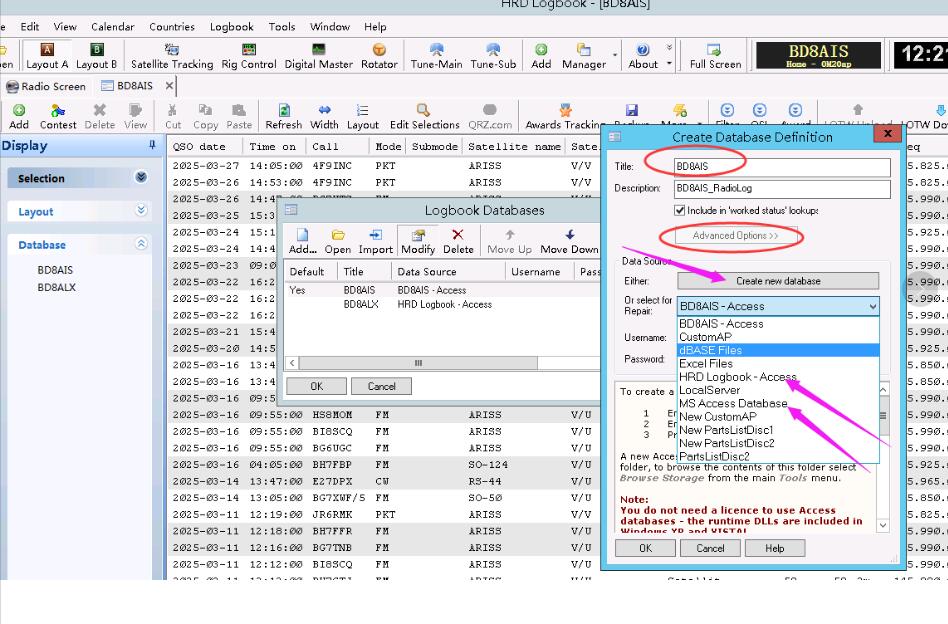Switch to Full Screen mode
Image resolution: width=948 pixels, height=624 pixels.
pyautogui.click(x=715, y=56)
